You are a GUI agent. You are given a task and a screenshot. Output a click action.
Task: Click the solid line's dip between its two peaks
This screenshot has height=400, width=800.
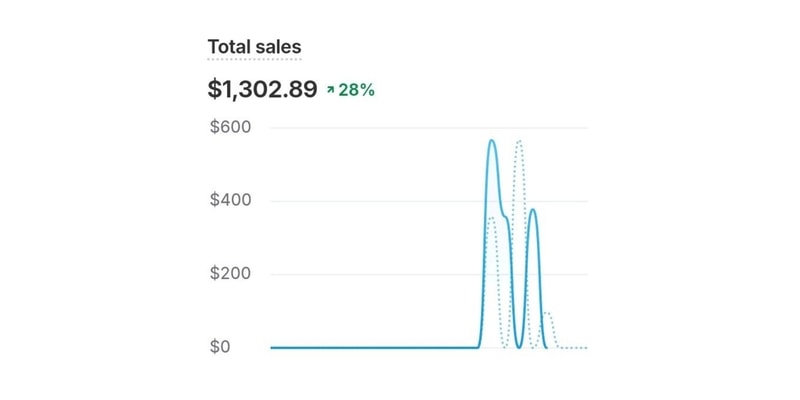518,346
